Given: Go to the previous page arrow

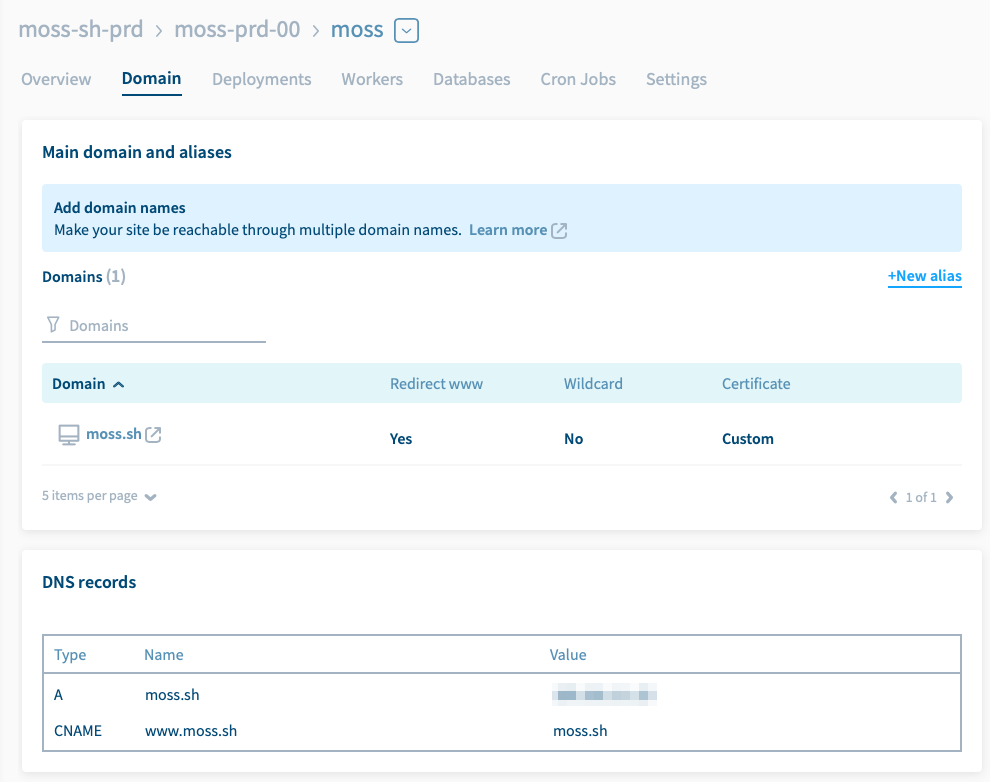Looking at the screenshot, I should tap(893, 497).
